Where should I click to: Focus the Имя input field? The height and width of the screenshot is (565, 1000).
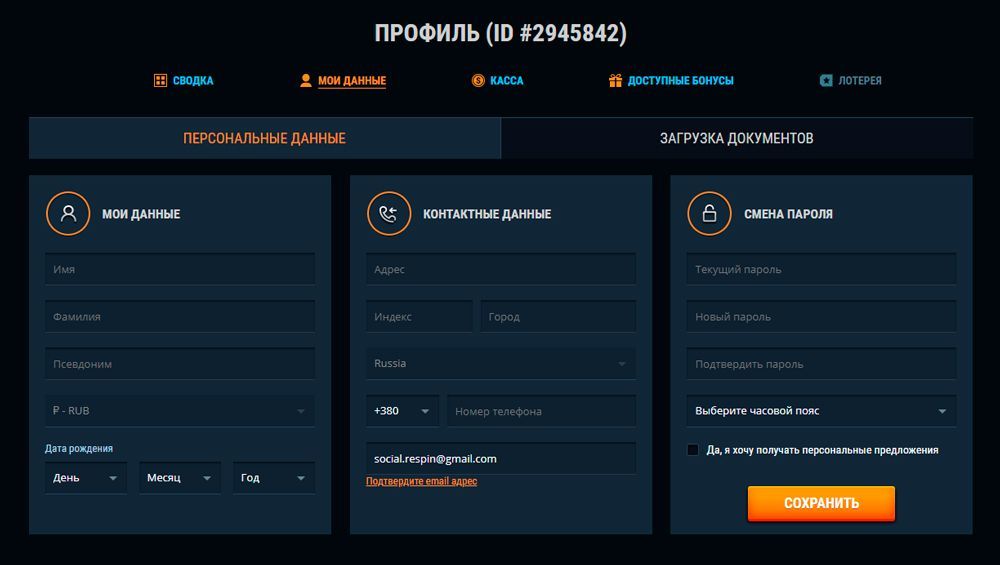(x=180, y=269)
